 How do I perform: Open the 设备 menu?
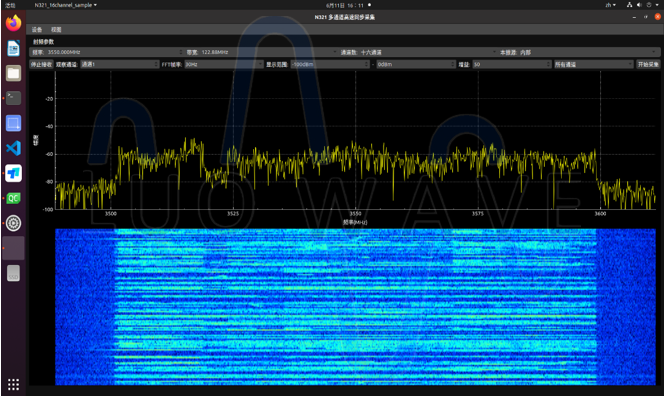coord(37,30)
